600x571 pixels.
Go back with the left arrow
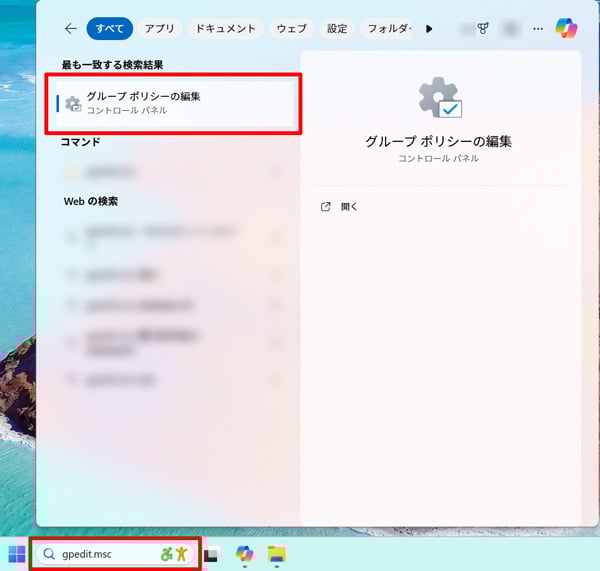tap(71, 29)
